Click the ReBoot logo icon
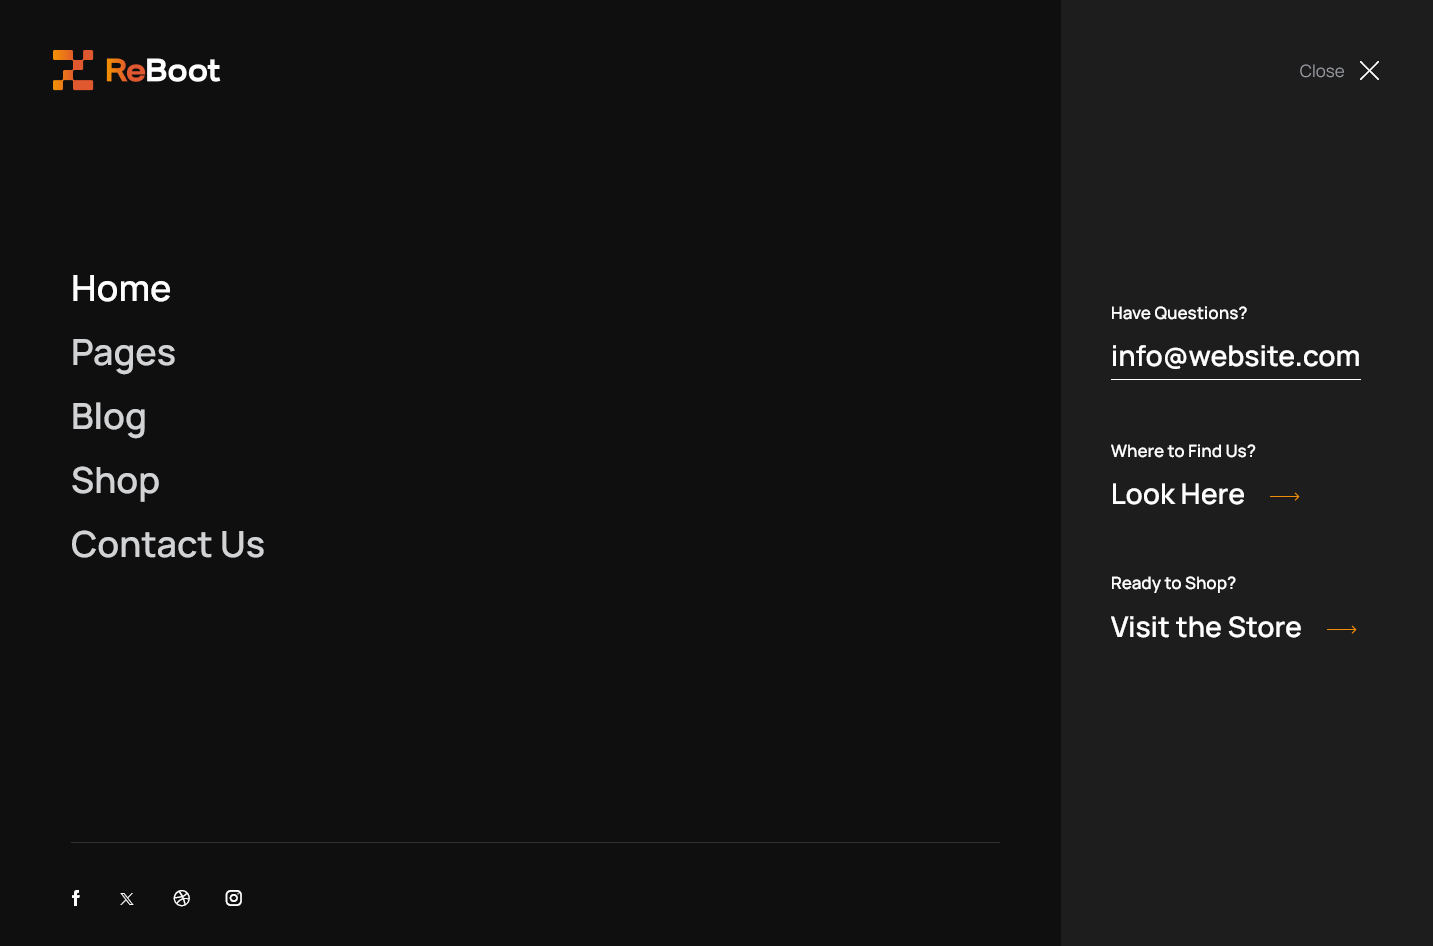 tap(73, 70)
